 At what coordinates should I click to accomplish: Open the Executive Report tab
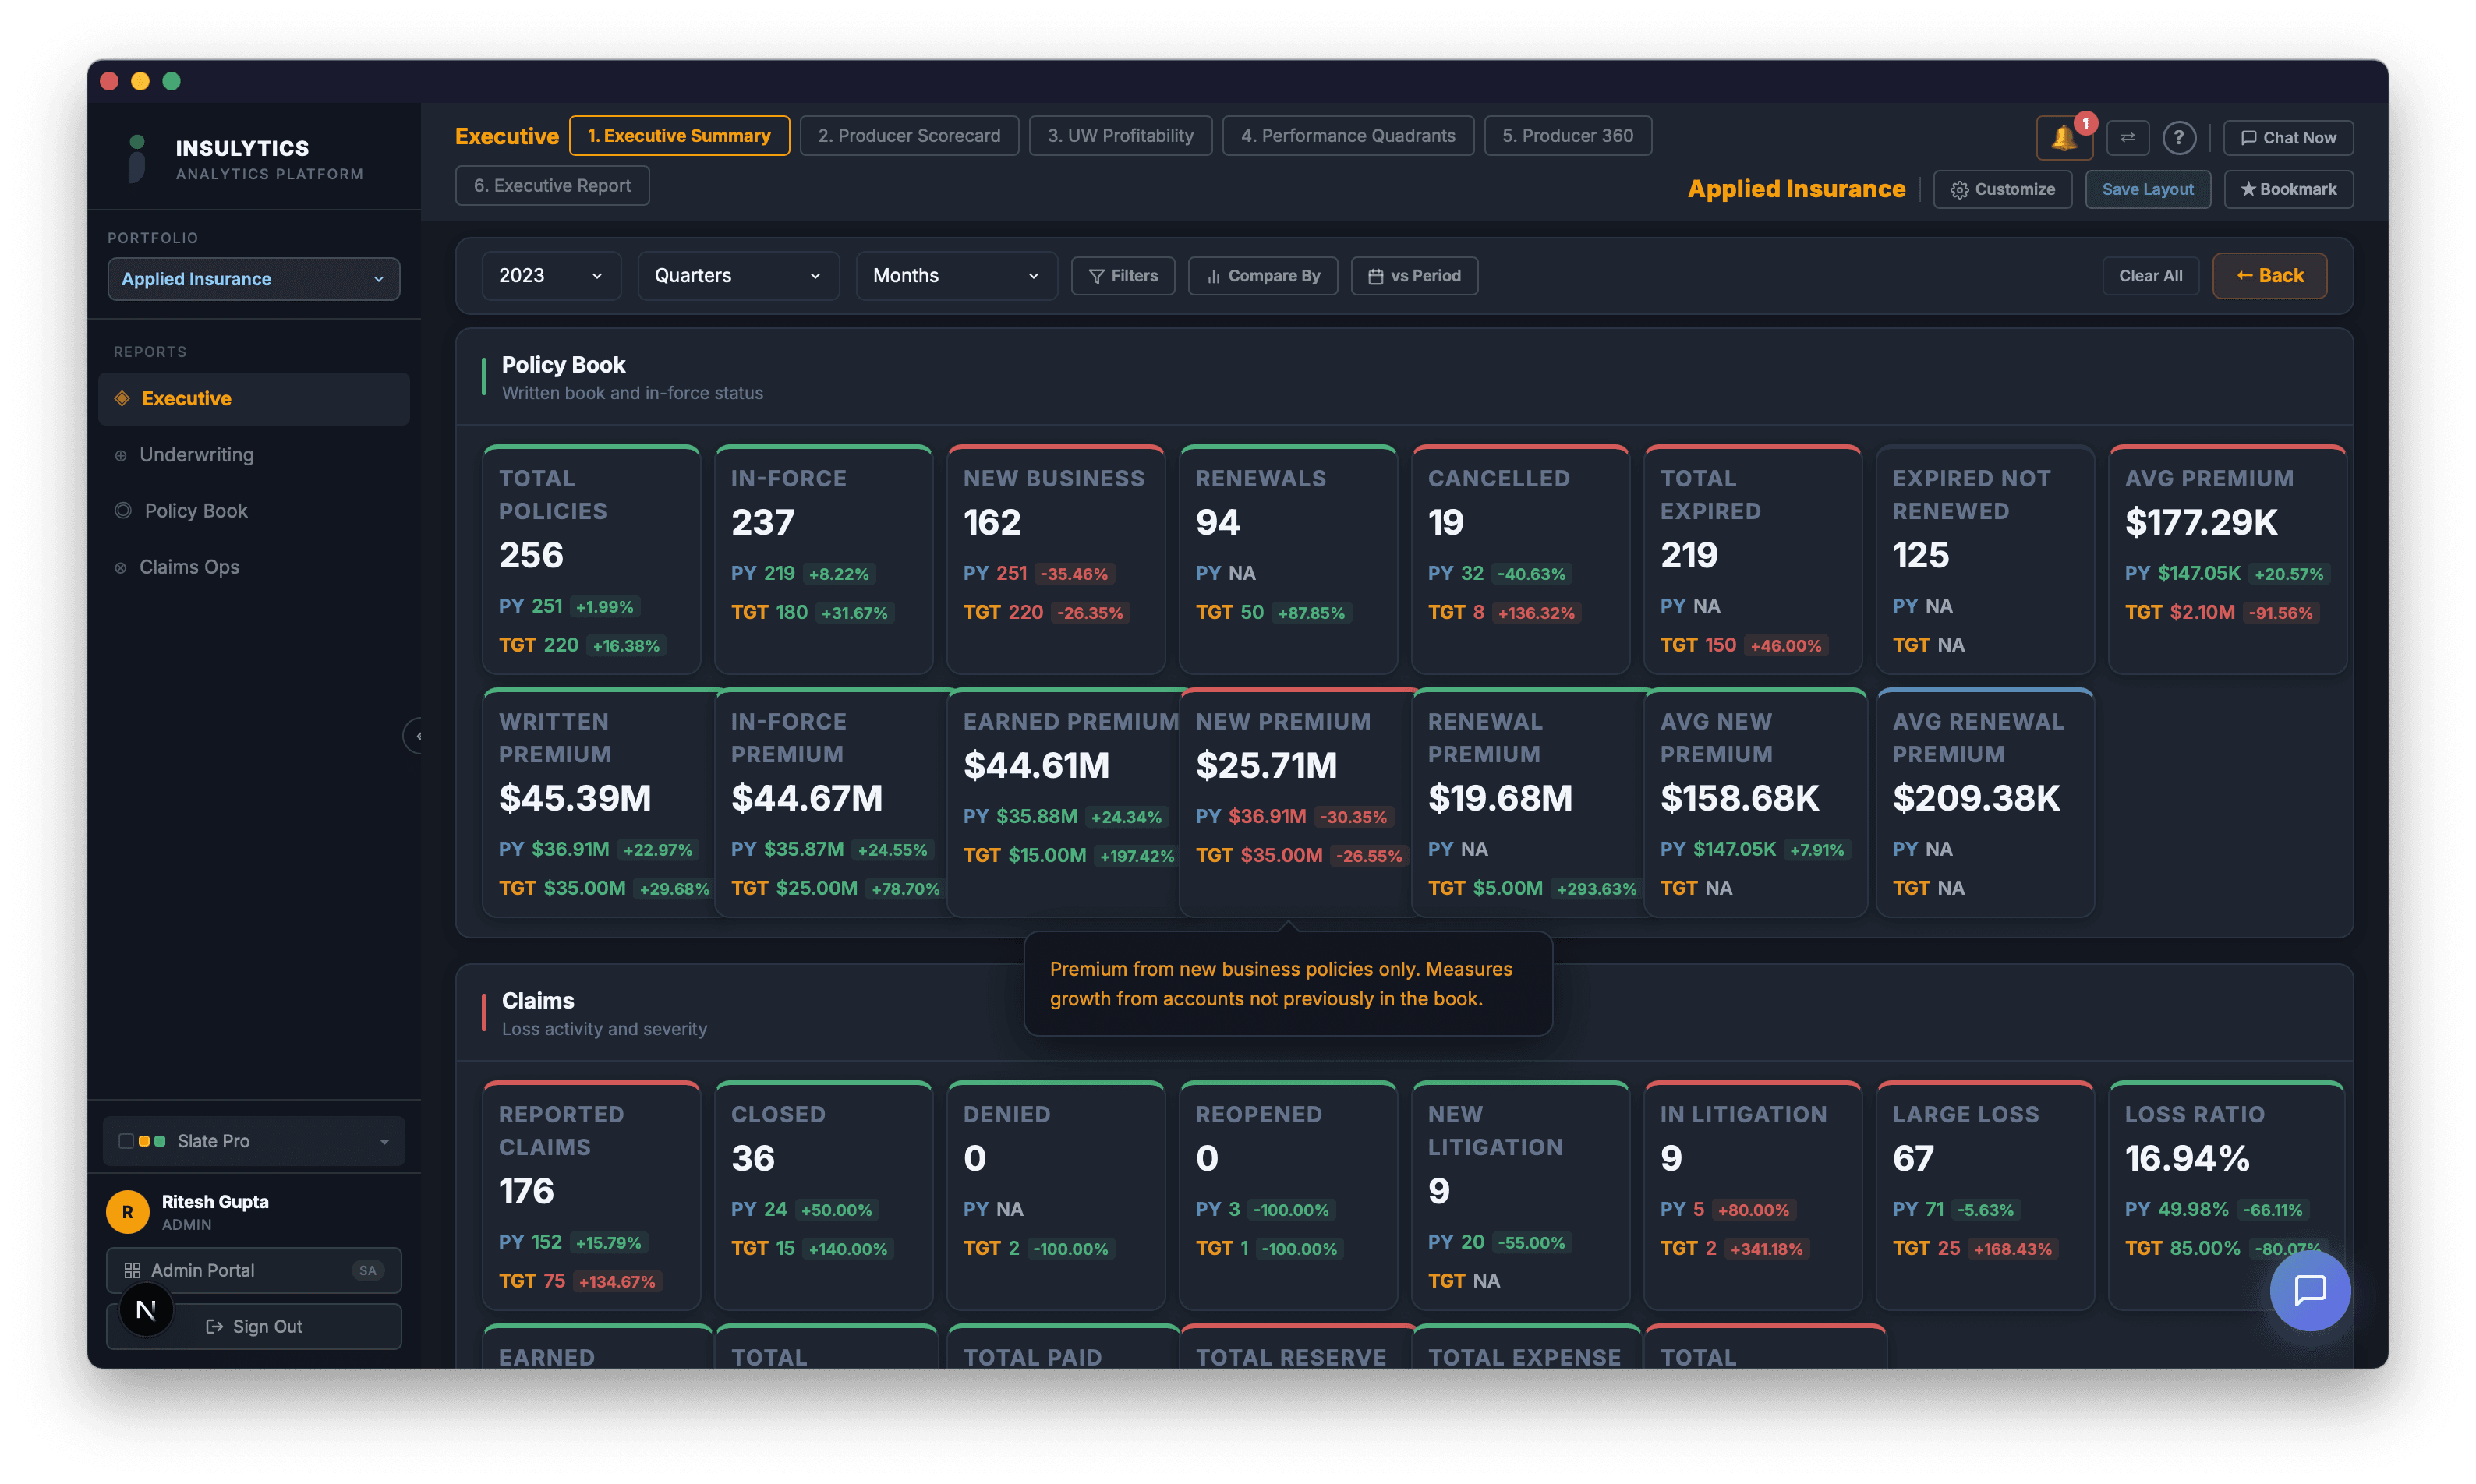pyautogui.click(x=552, y=186)
